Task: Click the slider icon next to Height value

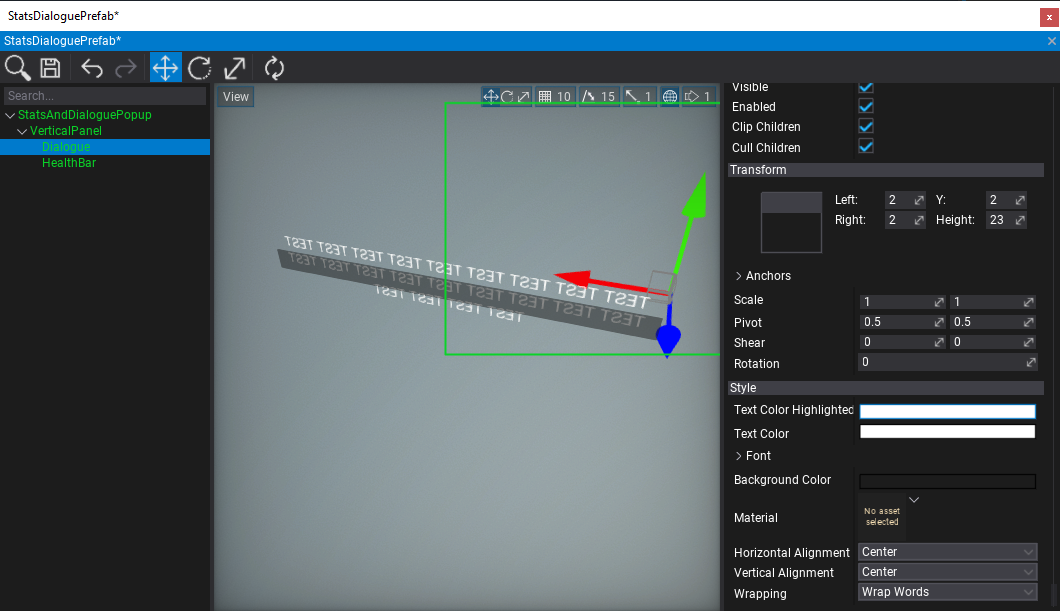Action: point(1020,220)
